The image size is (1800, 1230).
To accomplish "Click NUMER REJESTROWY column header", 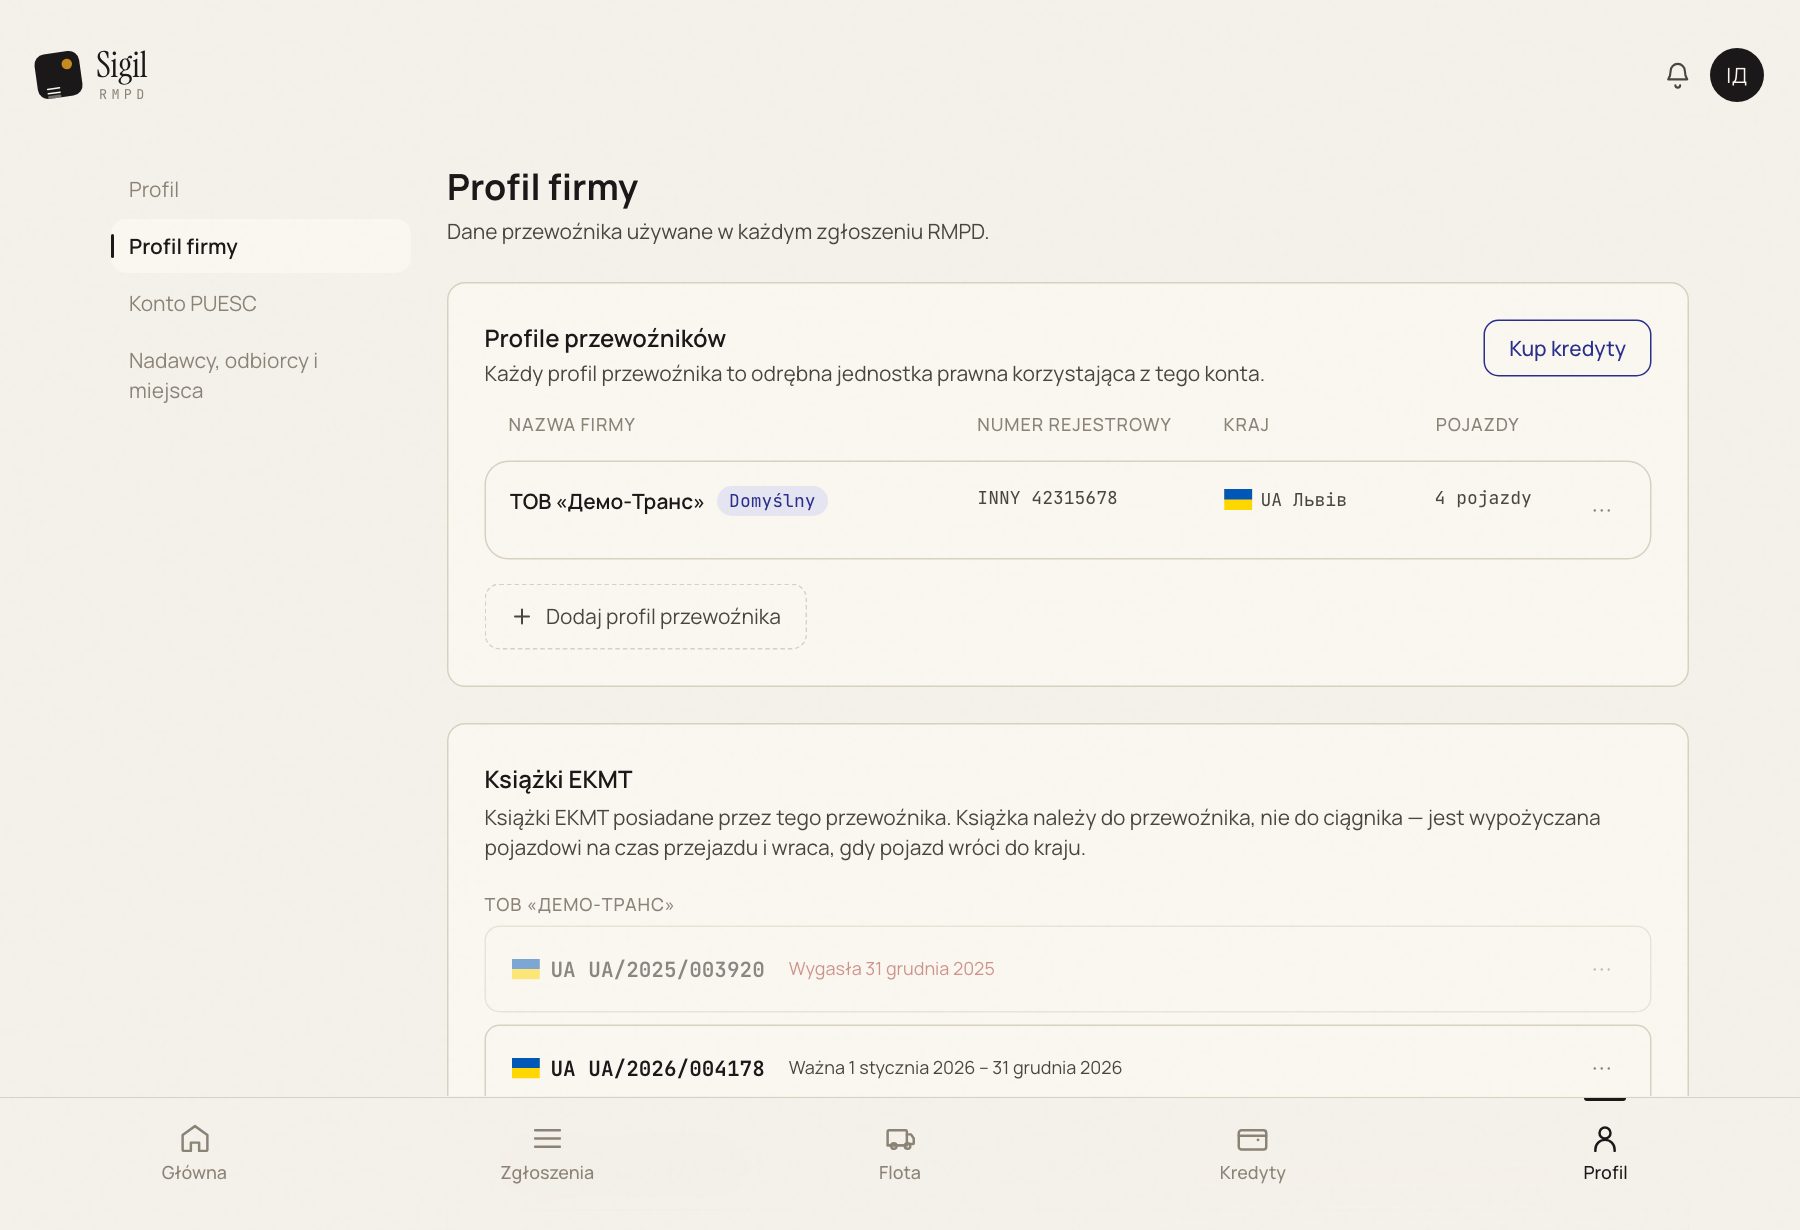I will point(1074,425).
